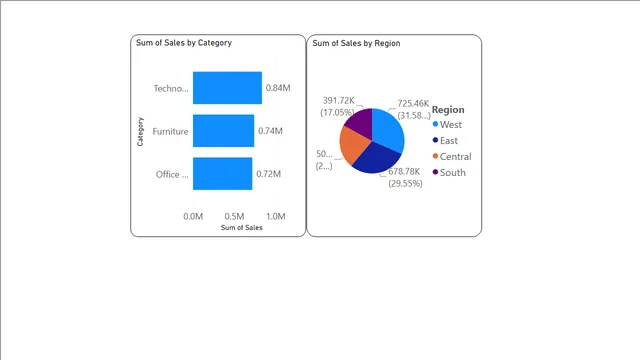Select the East legend marker

point(435,140)
